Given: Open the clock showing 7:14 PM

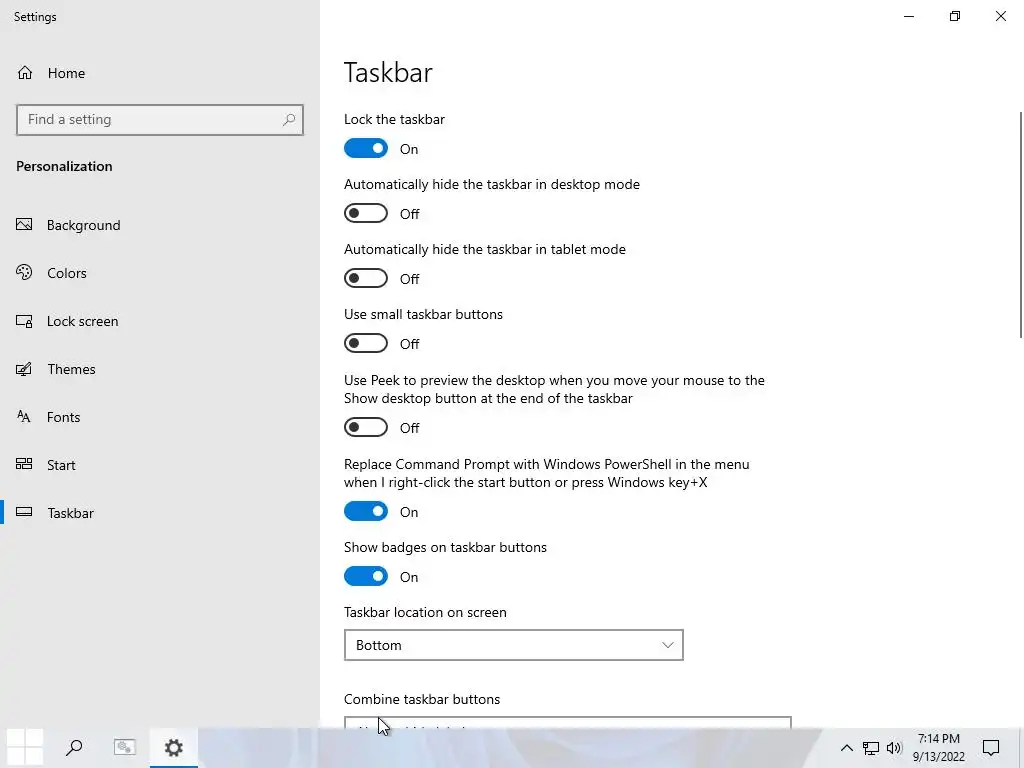Looking at the screenshot, I should pos(938,748).
